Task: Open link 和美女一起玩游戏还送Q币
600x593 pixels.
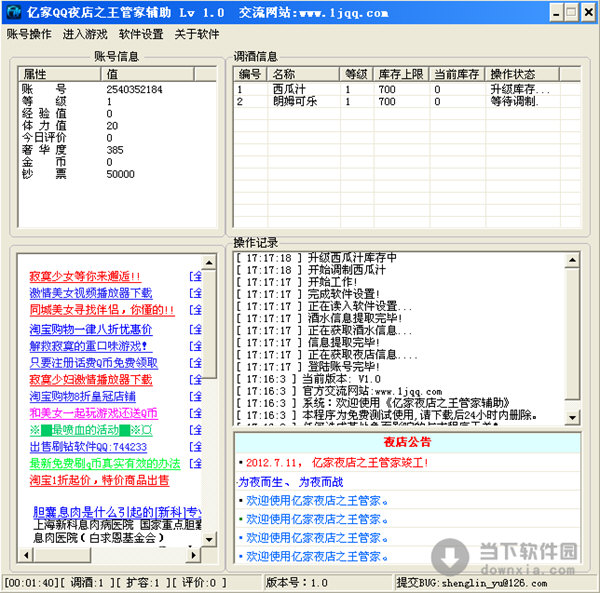Action: 93,413
